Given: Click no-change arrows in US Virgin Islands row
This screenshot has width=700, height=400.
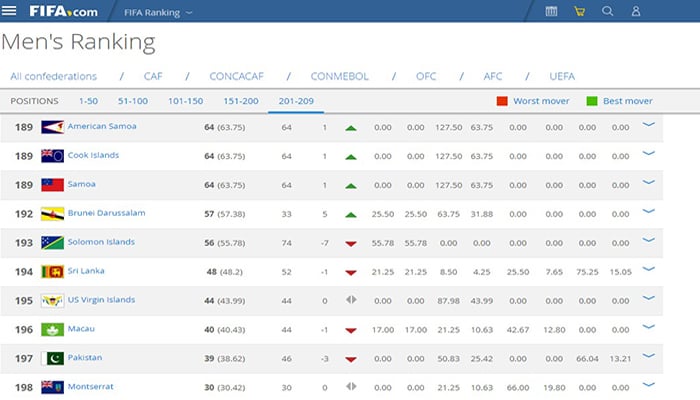Looking at the screenshot, I should [351, 300].
